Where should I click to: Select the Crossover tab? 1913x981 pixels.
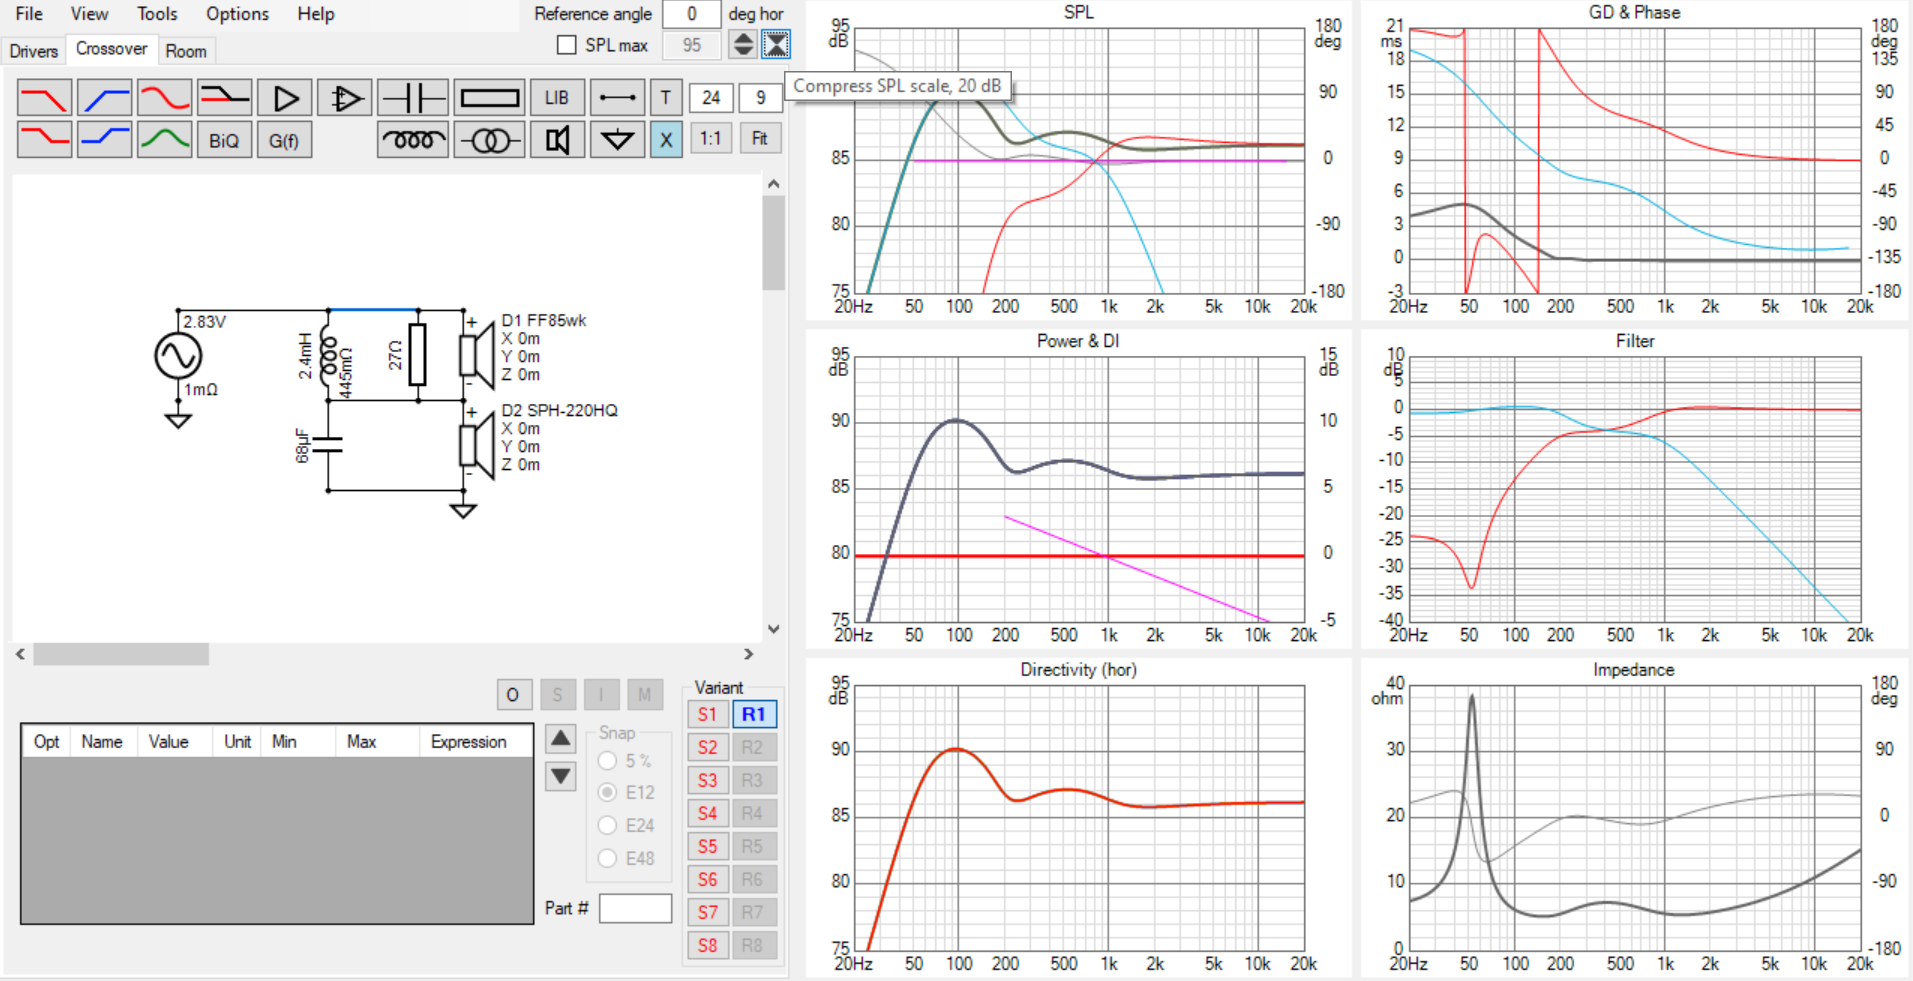click(x=111, y=48)
